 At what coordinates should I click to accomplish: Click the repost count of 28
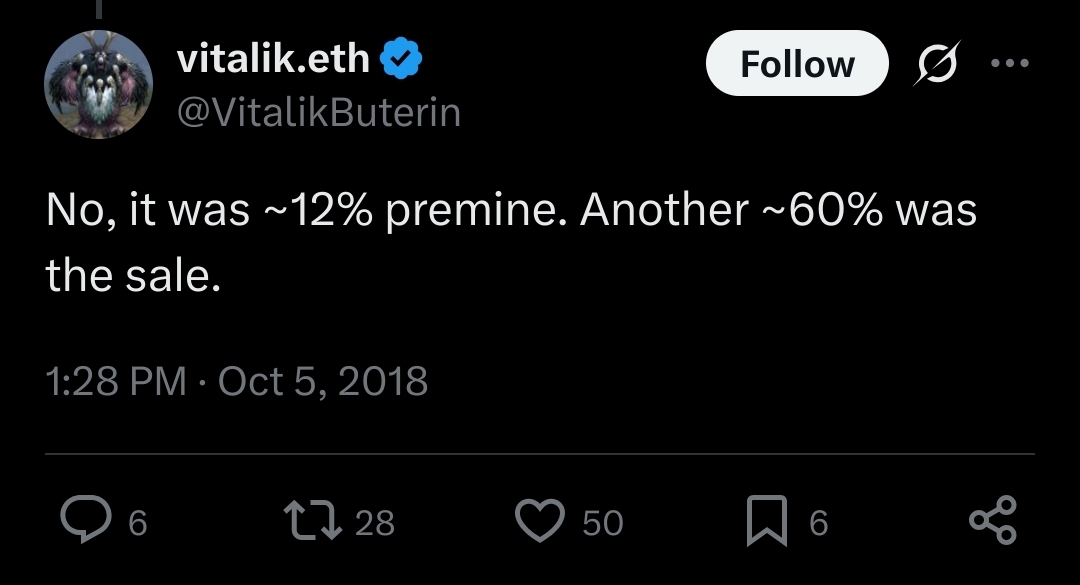[x=375, y=523]
